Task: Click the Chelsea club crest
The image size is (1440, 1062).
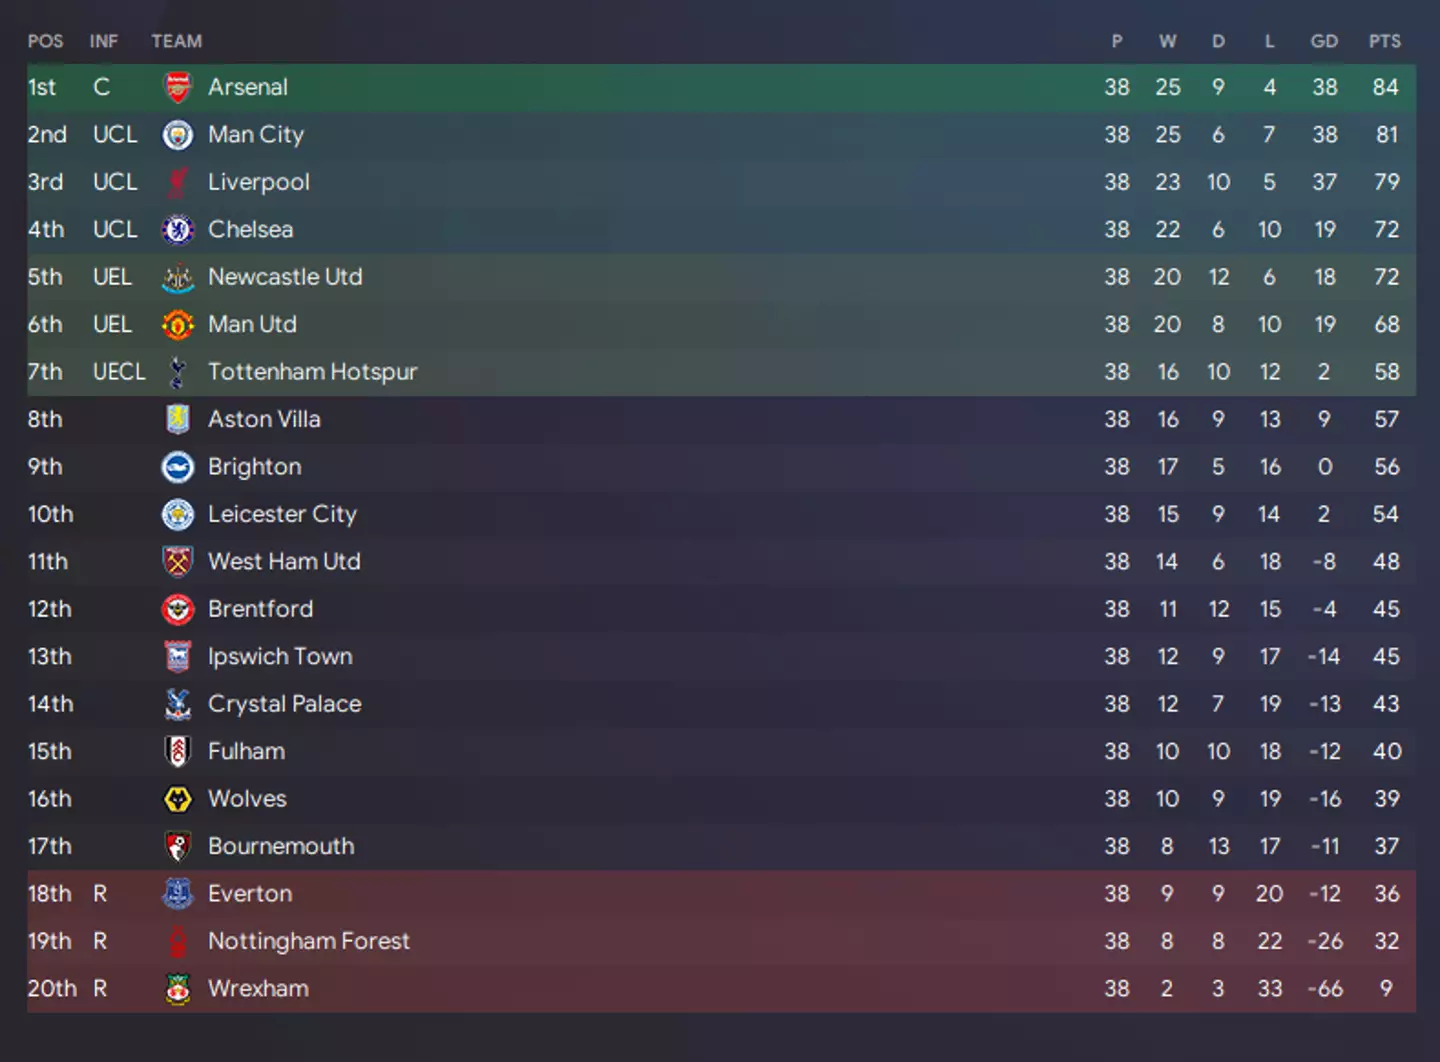Action: coord(177,229)
